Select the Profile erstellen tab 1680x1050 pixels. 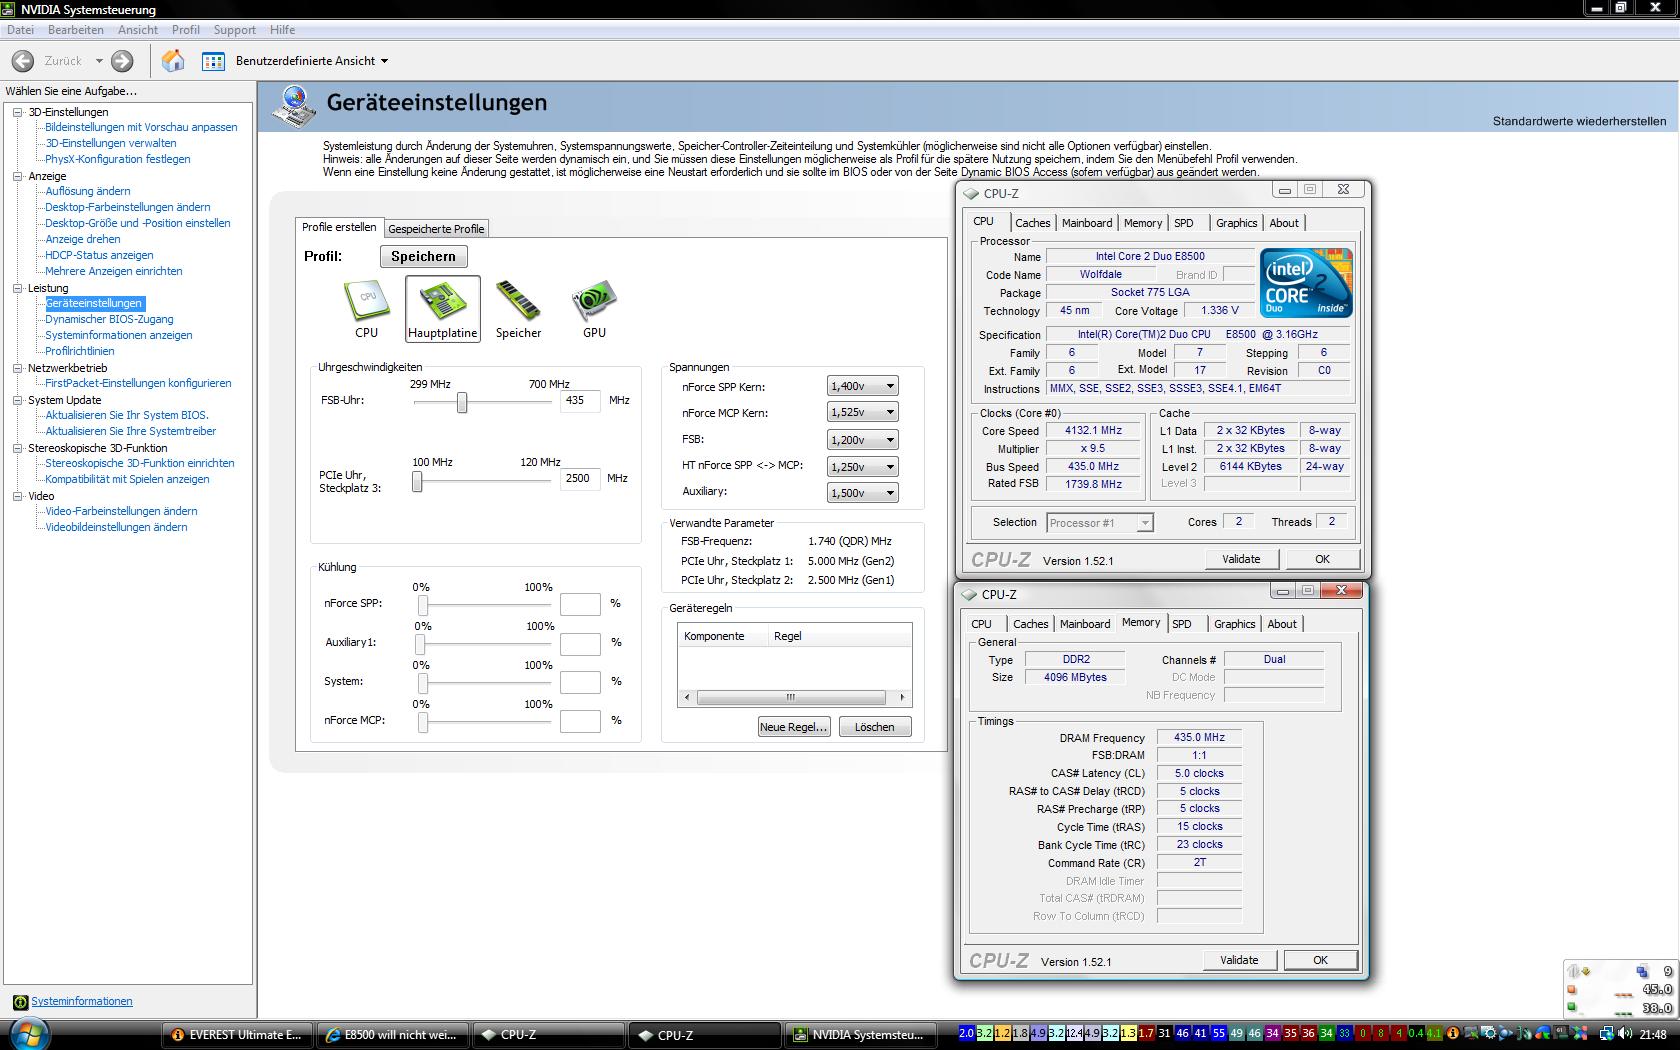click(340, 227)
